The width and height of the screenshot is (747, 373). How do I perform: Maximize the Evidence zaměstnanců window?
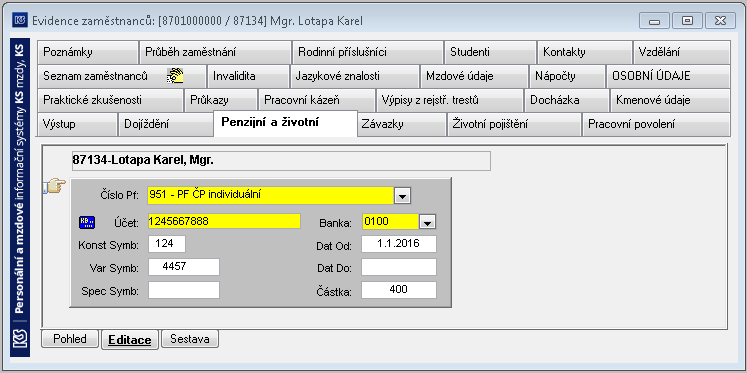687,21
